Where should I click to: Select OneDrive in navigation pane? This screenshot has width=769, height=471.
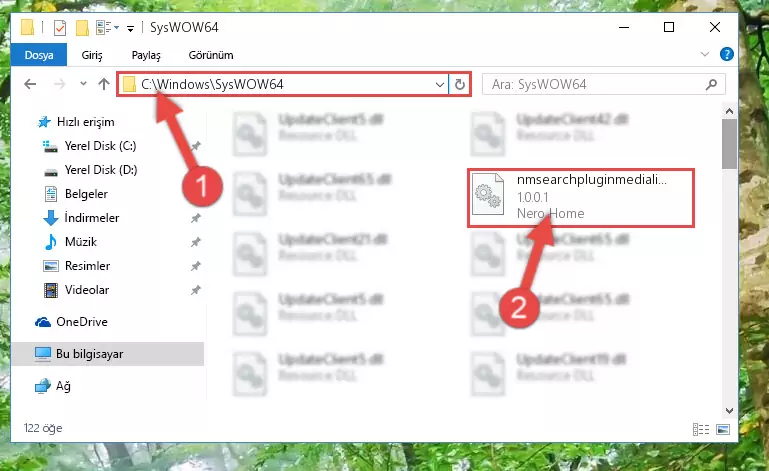click(x=81, y=322)
